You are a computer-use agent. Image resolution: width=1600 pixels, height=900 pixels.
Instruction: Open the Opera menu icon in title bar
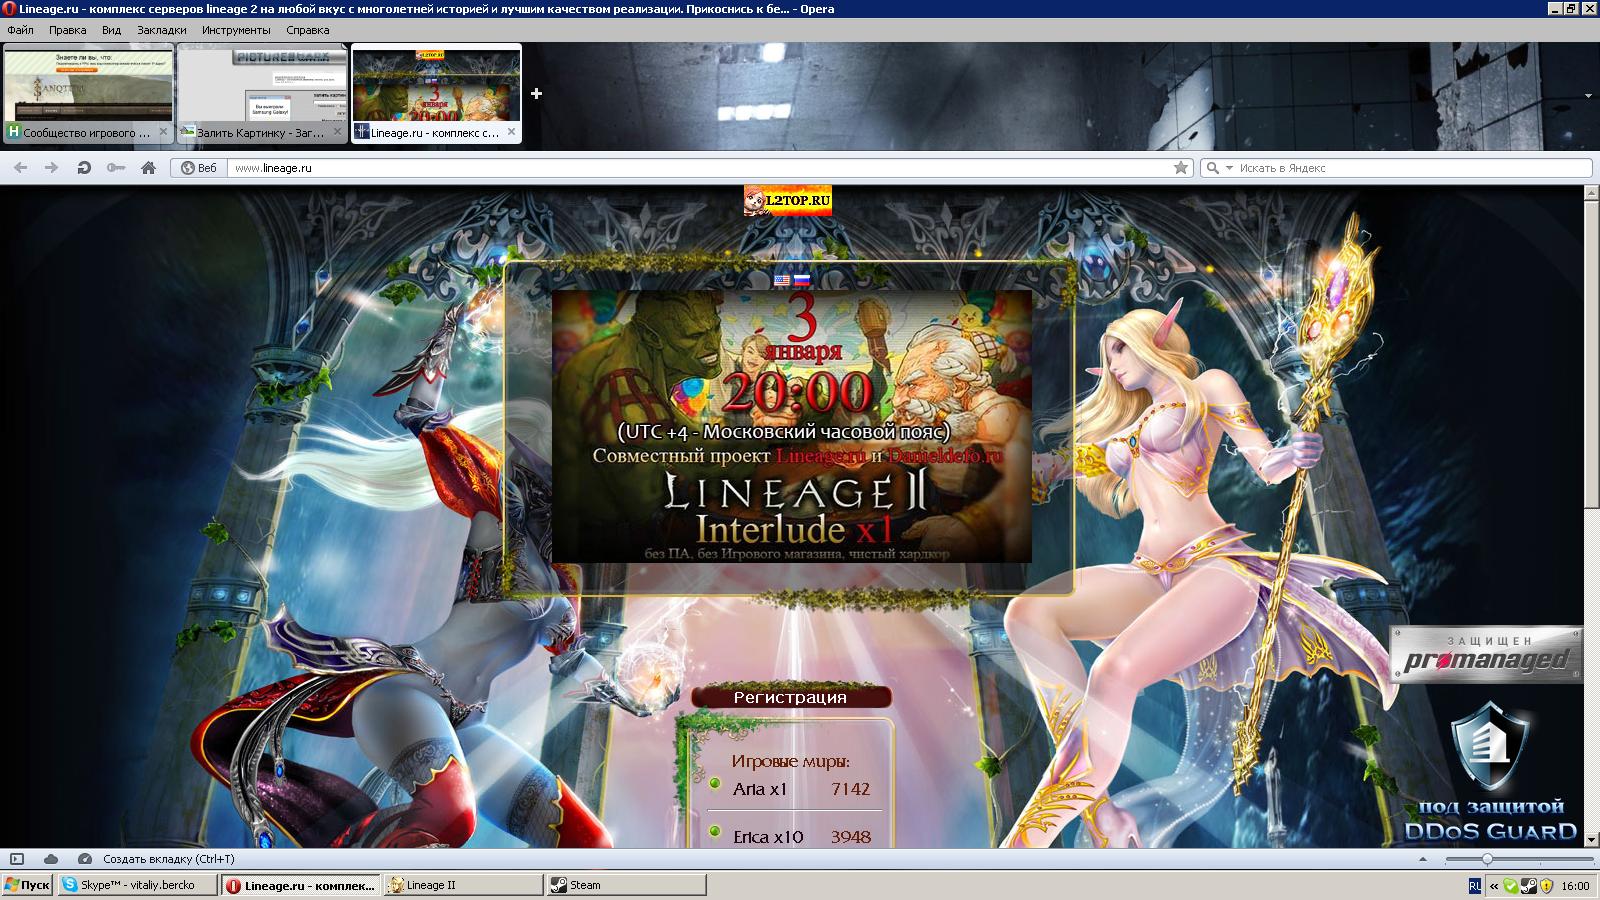(x=9, y=9)
